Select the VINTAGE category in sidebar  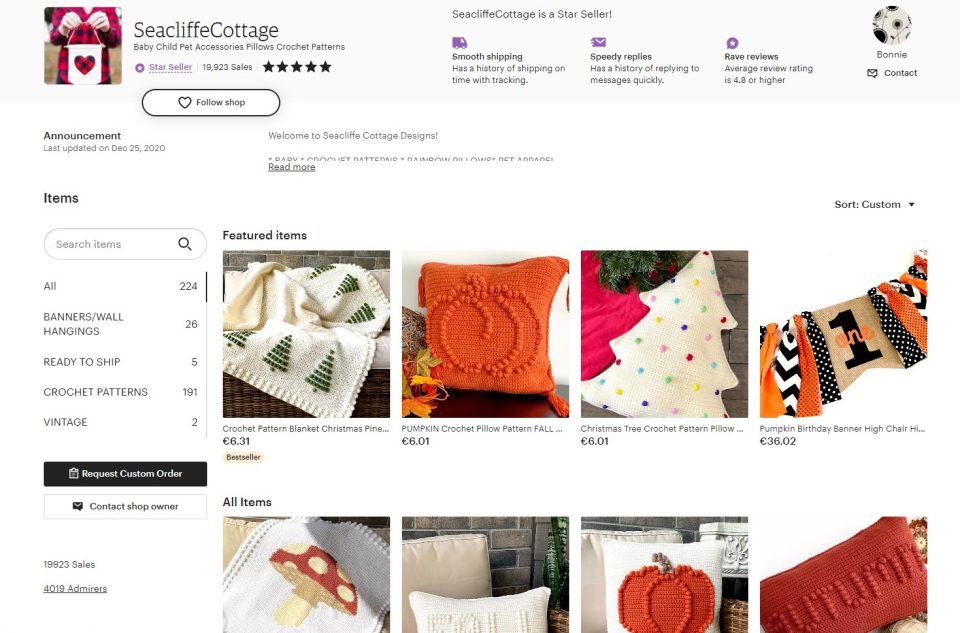64,422
